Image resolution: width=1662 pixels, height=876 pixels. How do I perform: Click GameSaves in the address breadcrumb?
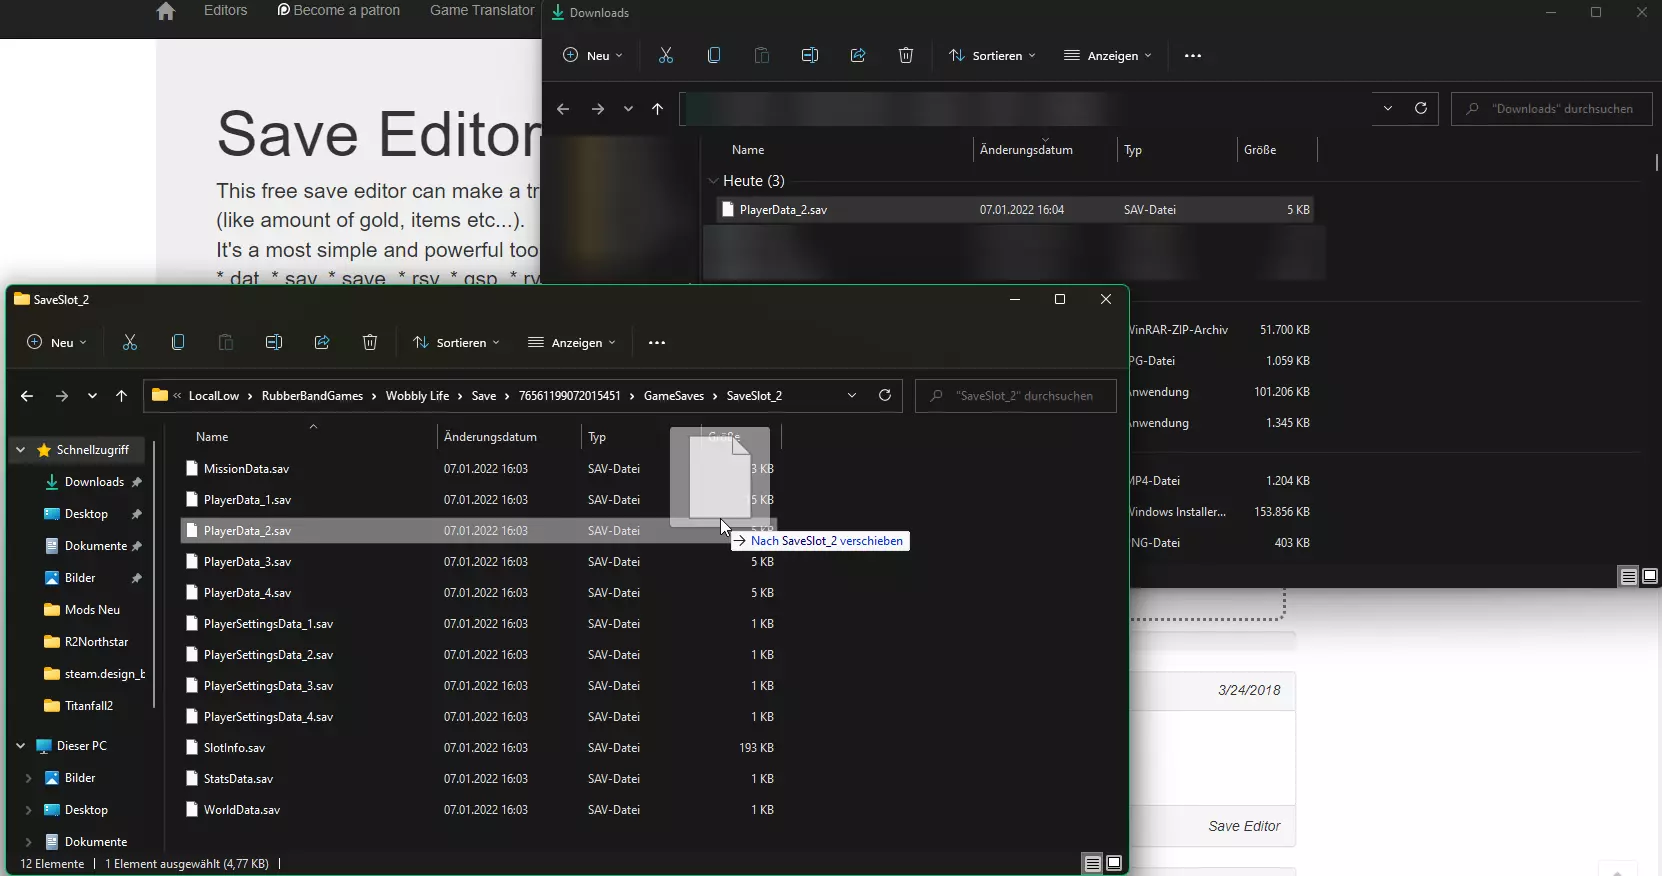[x=673, y=396]
